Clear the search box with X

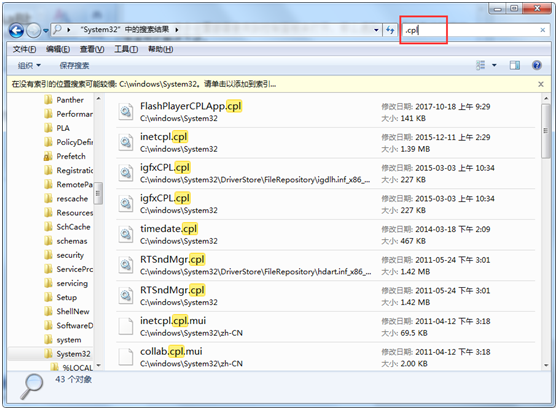[x=543, y=30]
